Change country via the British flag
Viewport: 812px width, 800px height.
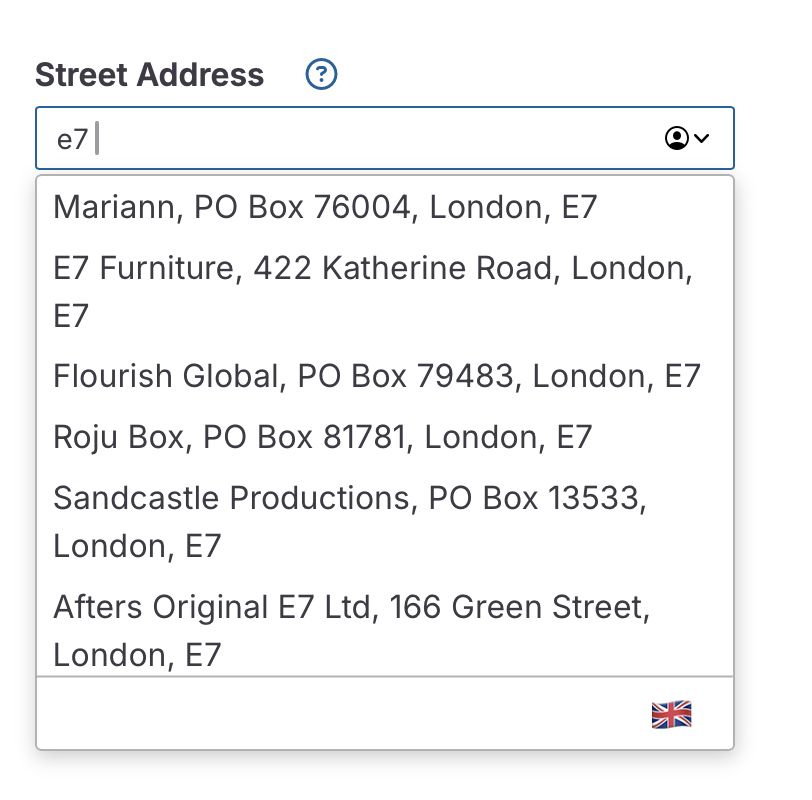point(671,714)
